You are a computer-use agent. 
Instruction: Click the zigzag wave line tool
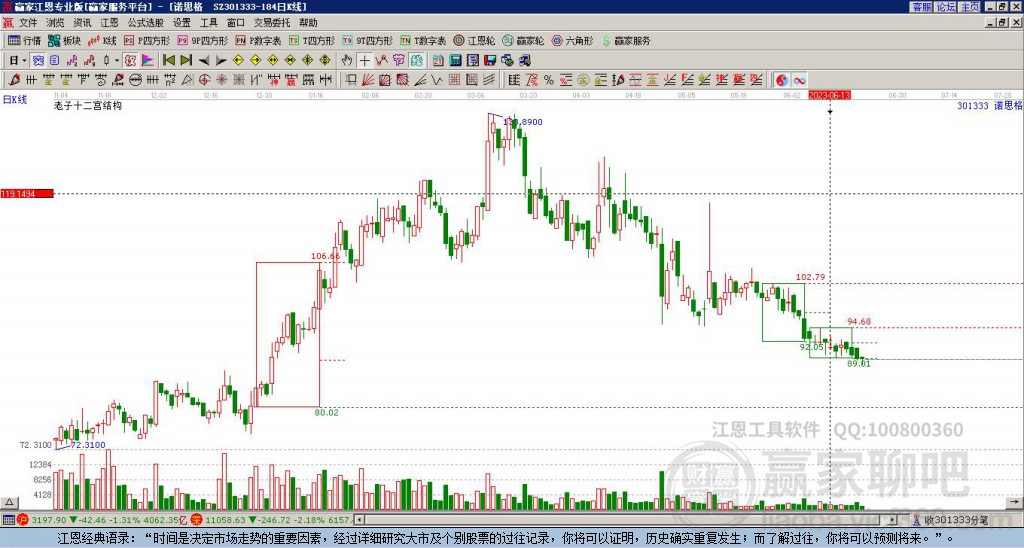click(x=437, y=80)
